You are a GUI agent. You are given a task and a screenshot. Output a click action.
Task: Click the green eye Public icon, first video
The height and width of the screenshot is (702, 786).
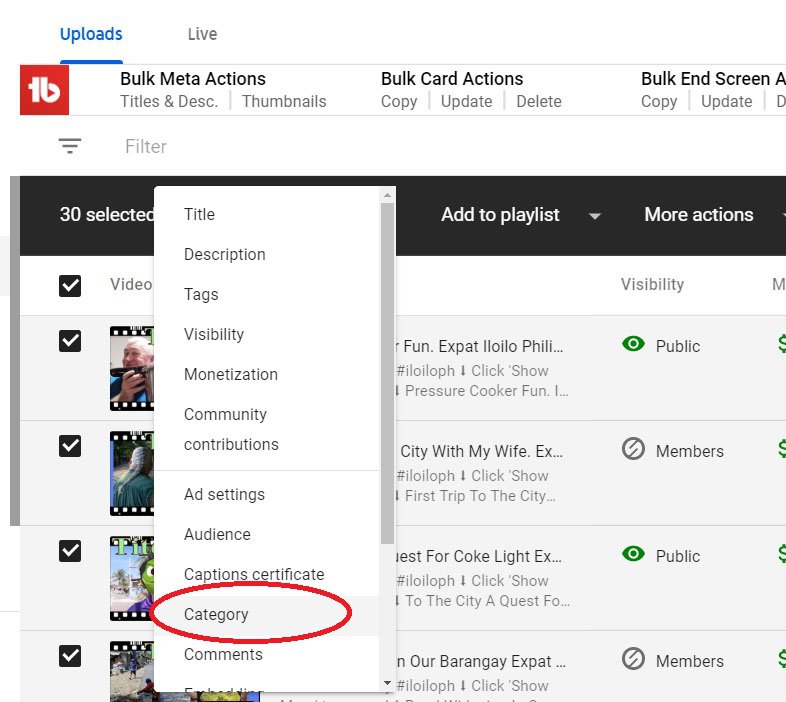point(633,345)
